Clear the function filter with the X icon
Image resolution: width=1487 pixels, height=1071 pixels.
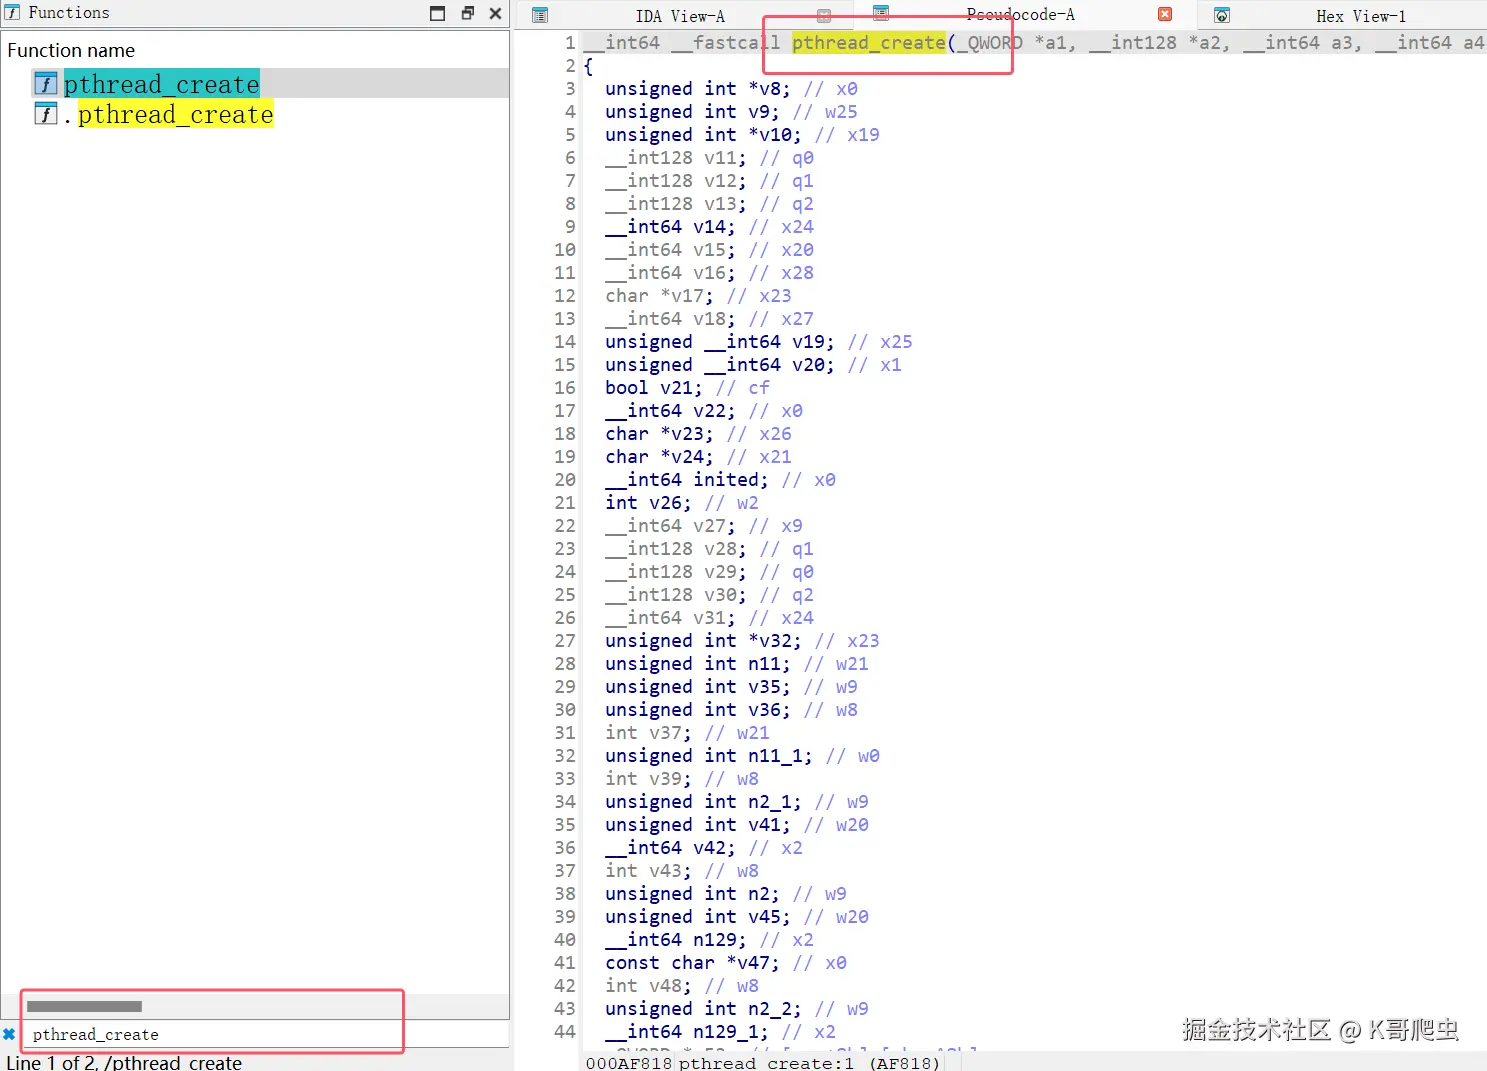point(9,1034)
